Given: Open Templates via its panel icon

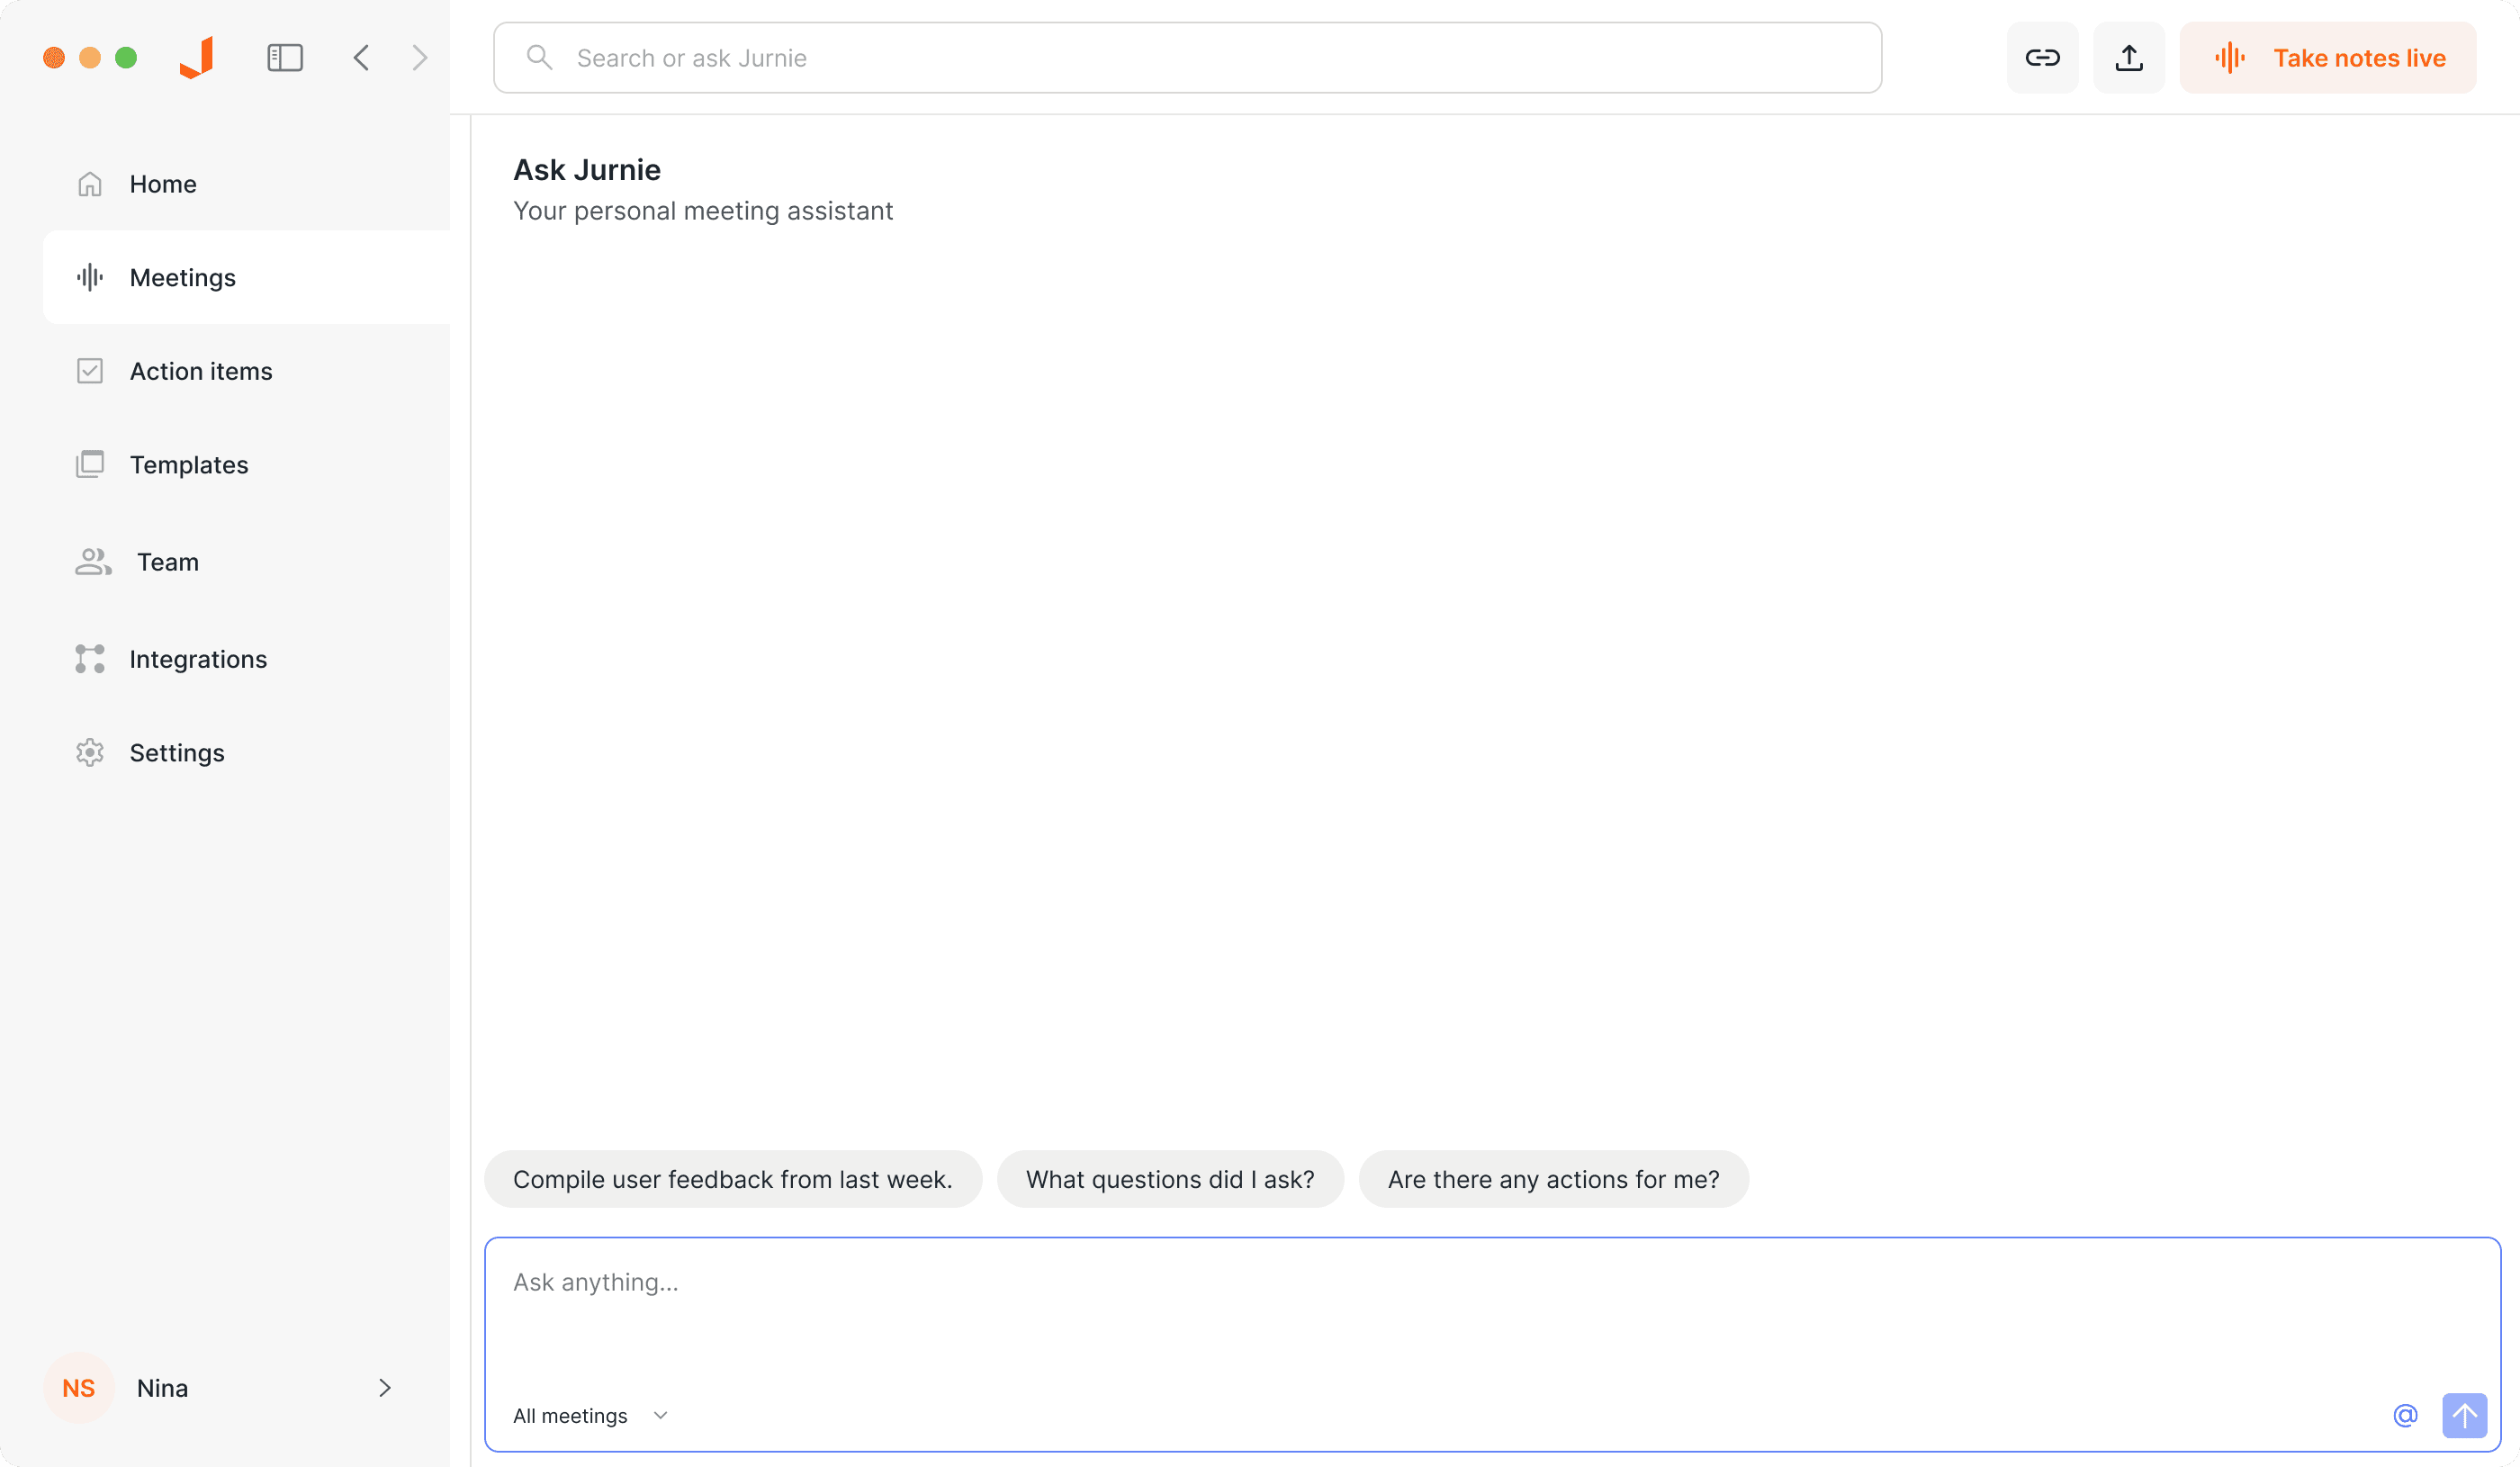Looking at the screenshot, I should point(90,464).
